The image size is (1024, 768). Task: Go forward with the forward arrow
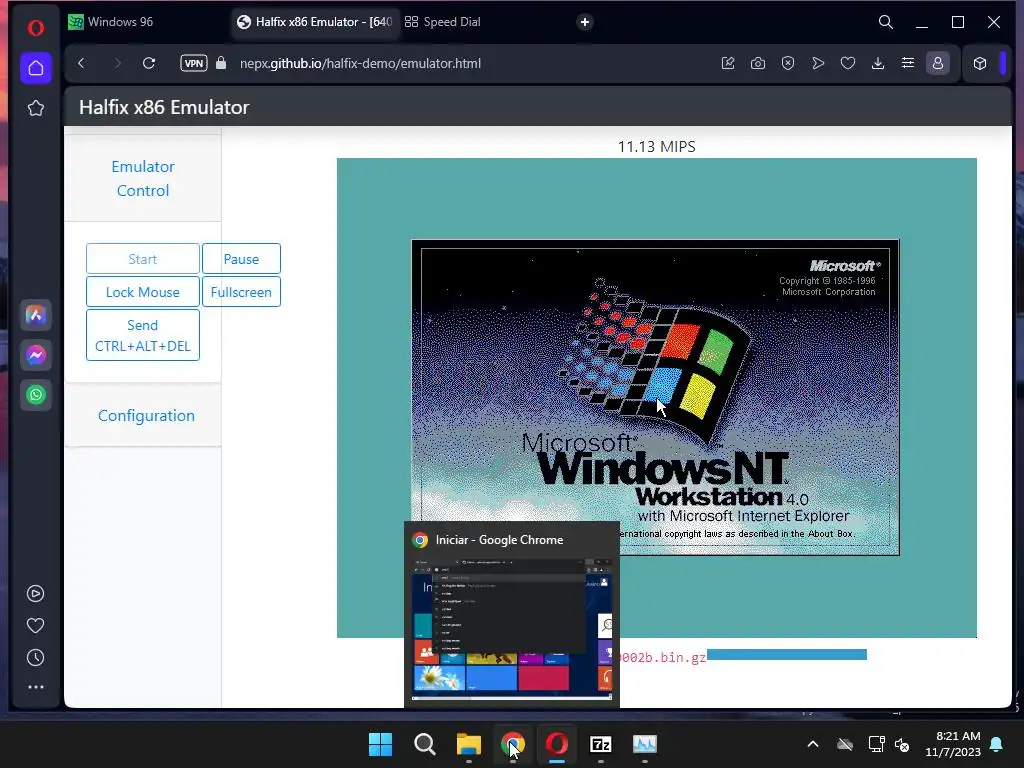click(117, 63)
